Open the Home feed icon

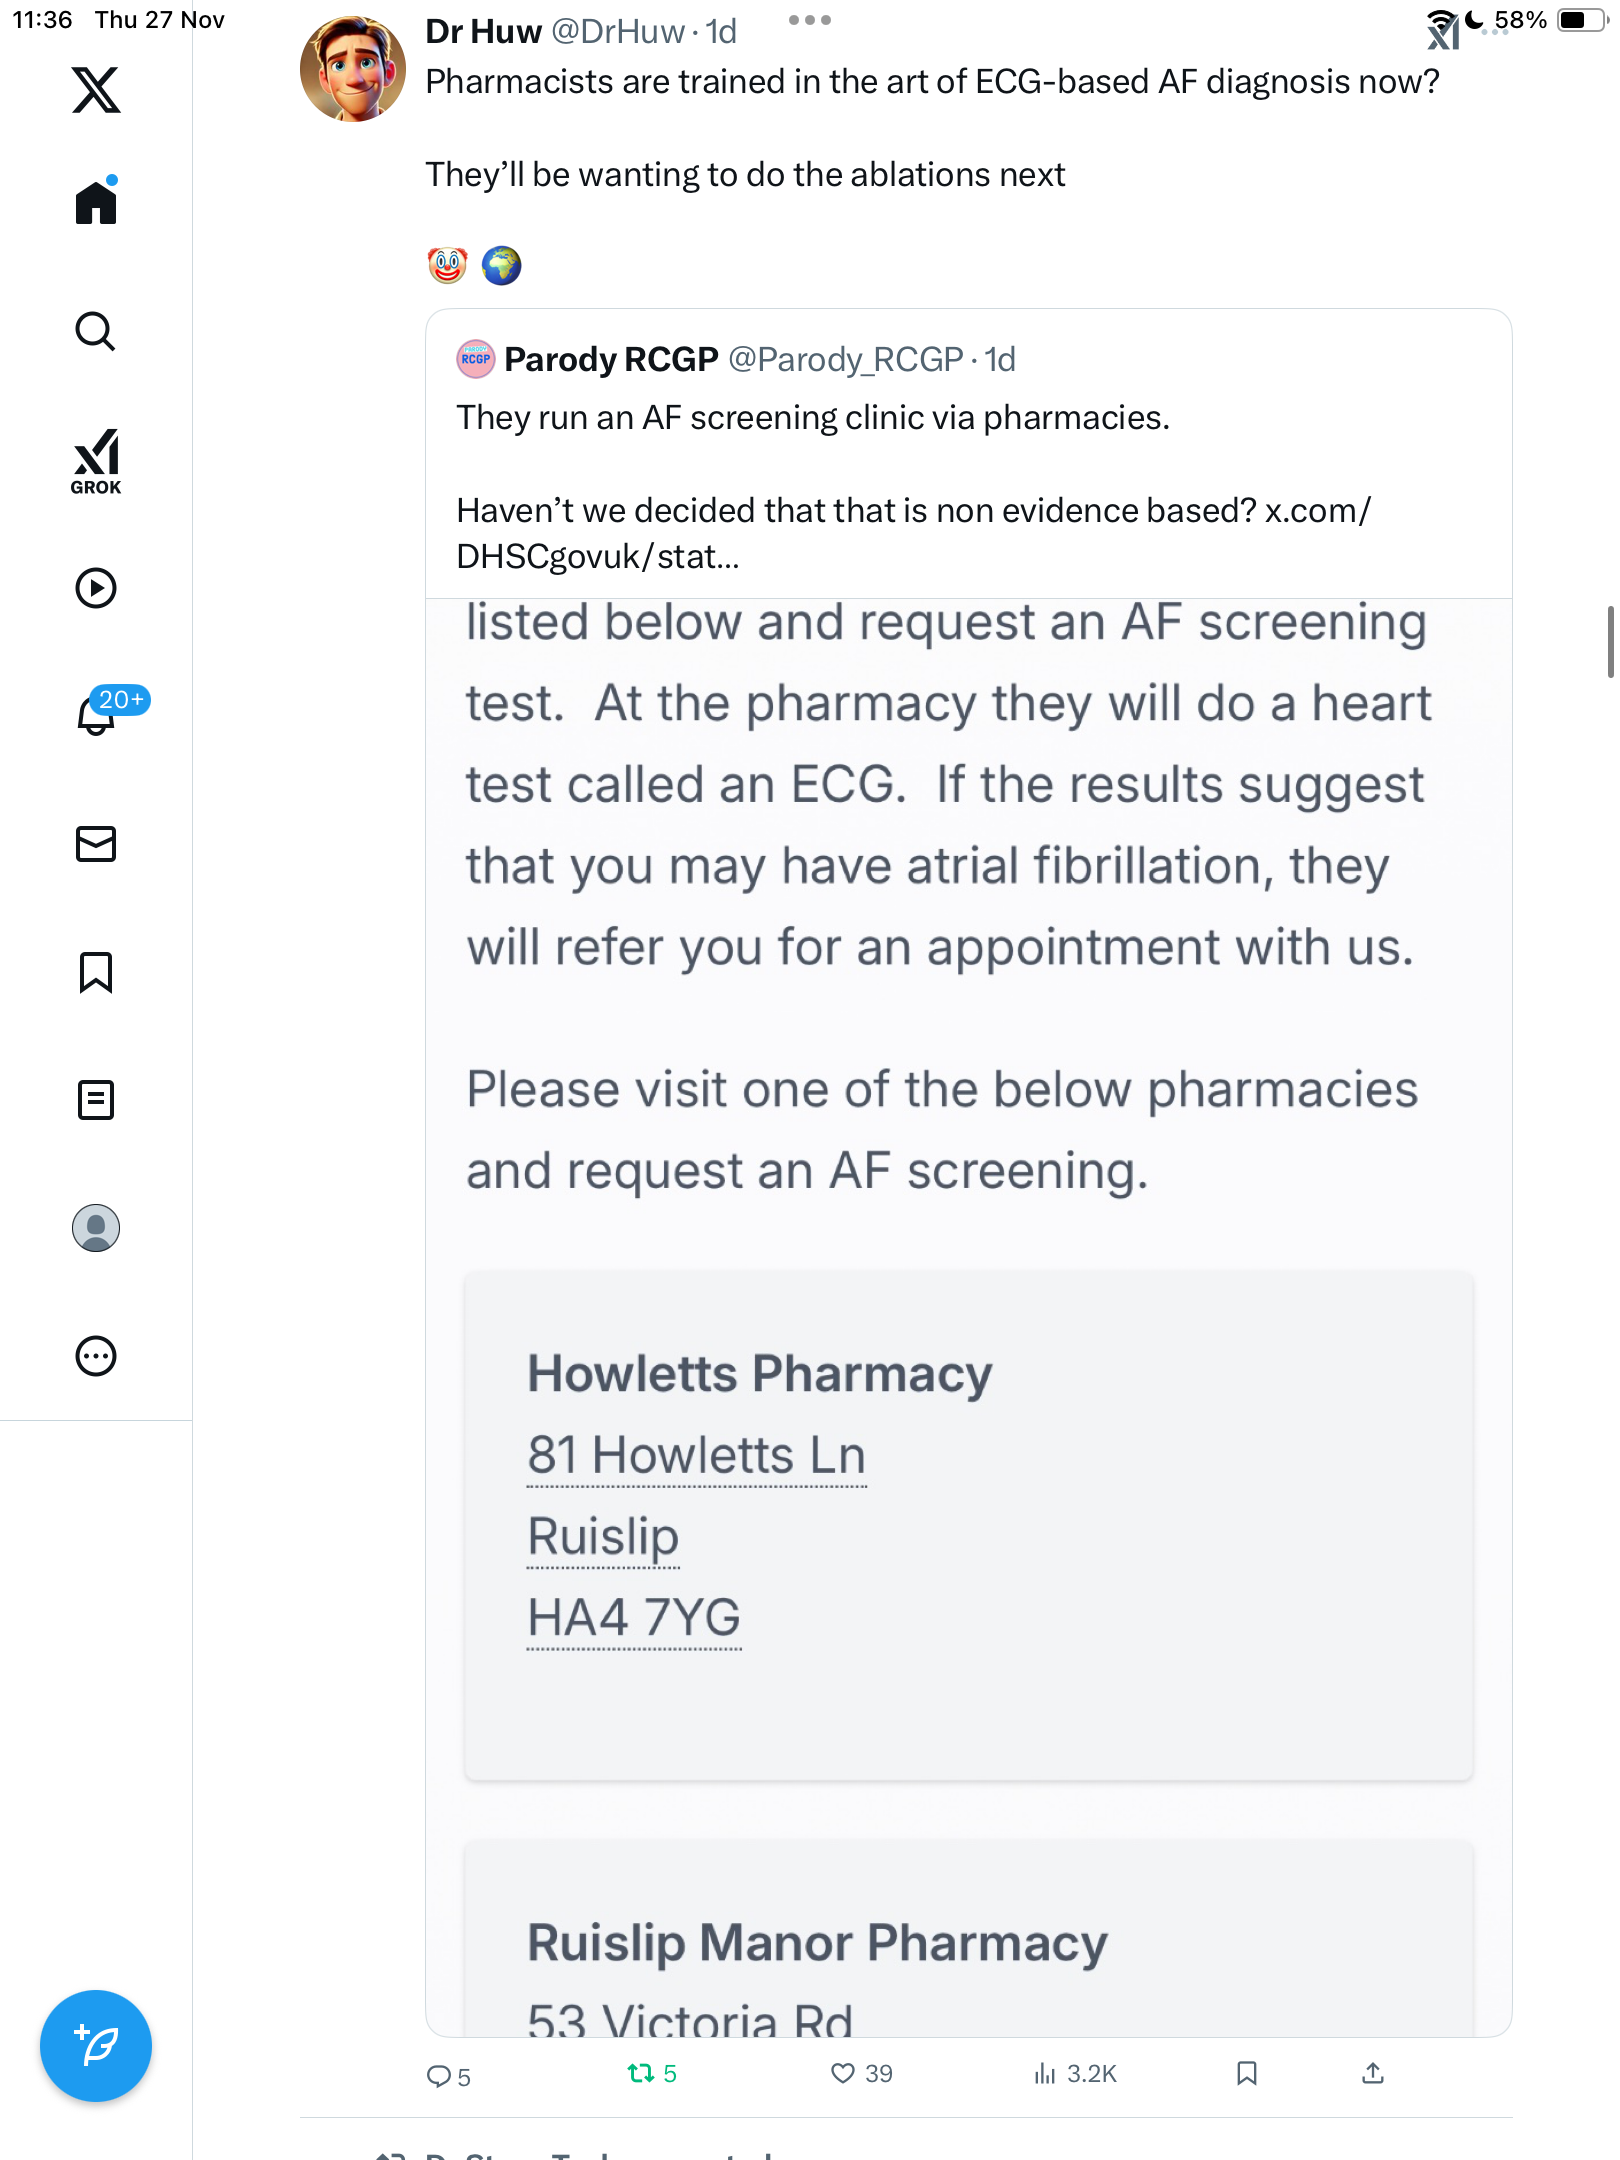(96, 203)
